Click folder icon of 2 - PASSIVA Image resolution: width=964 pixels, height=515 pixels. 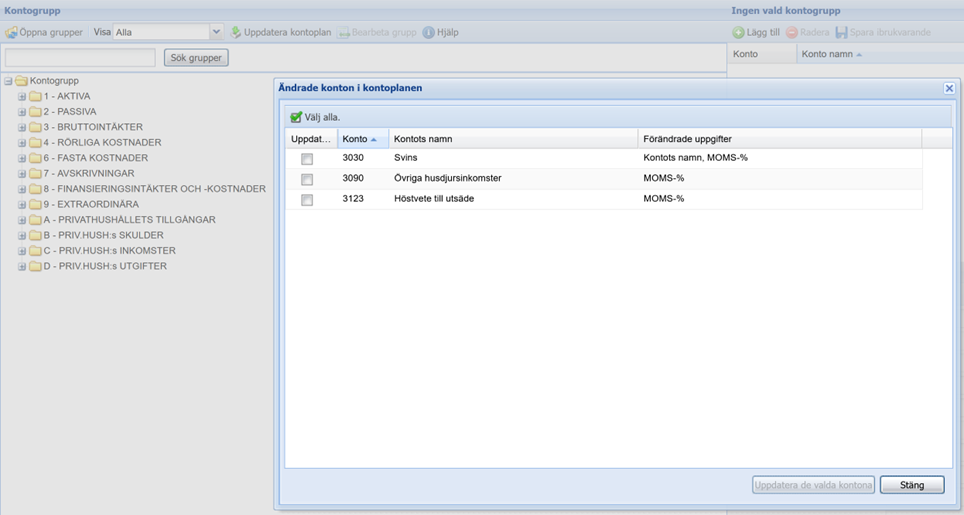point(35,111)
